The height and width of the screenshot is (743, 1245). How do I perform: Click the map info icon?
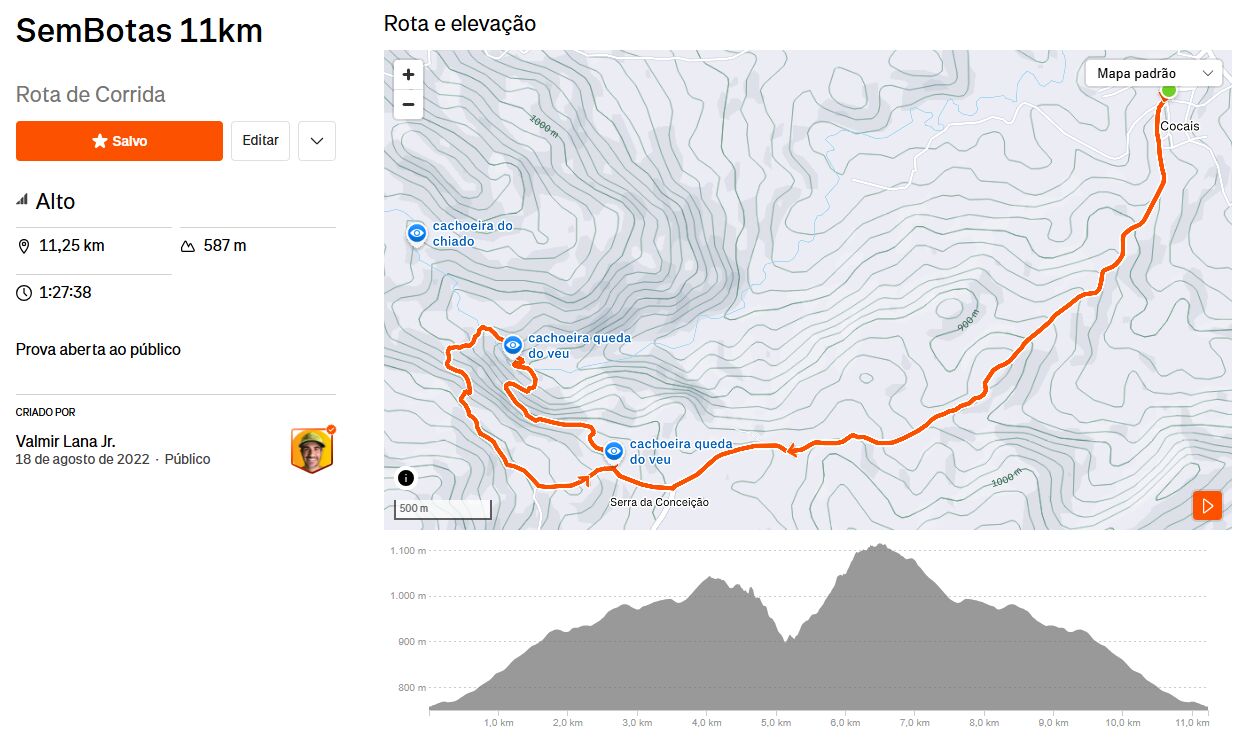pyautogui.click(x=406, y=477)
